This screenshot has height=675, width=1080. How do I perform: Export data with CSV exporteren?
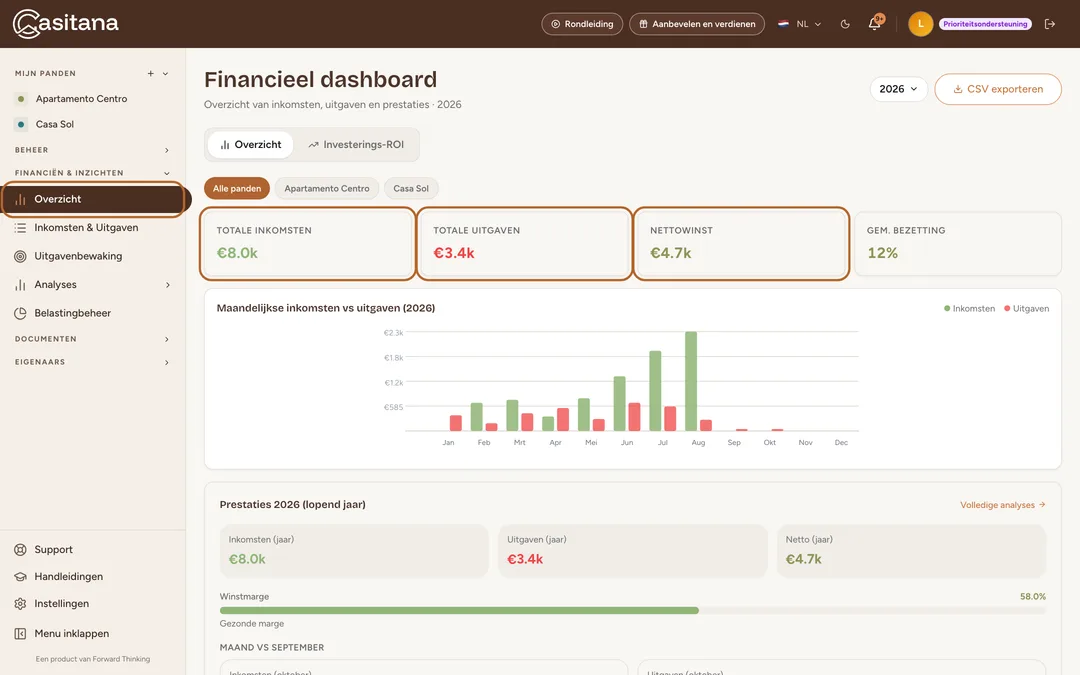coord(998,89)
